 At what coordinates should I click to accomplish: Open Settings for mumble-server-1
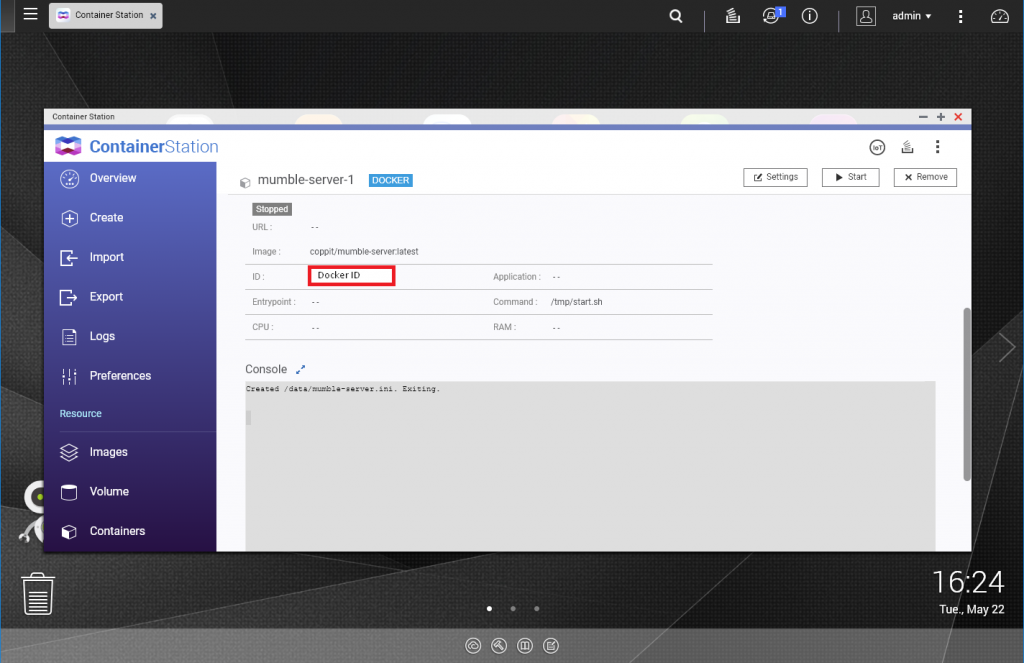pos(775,177)
